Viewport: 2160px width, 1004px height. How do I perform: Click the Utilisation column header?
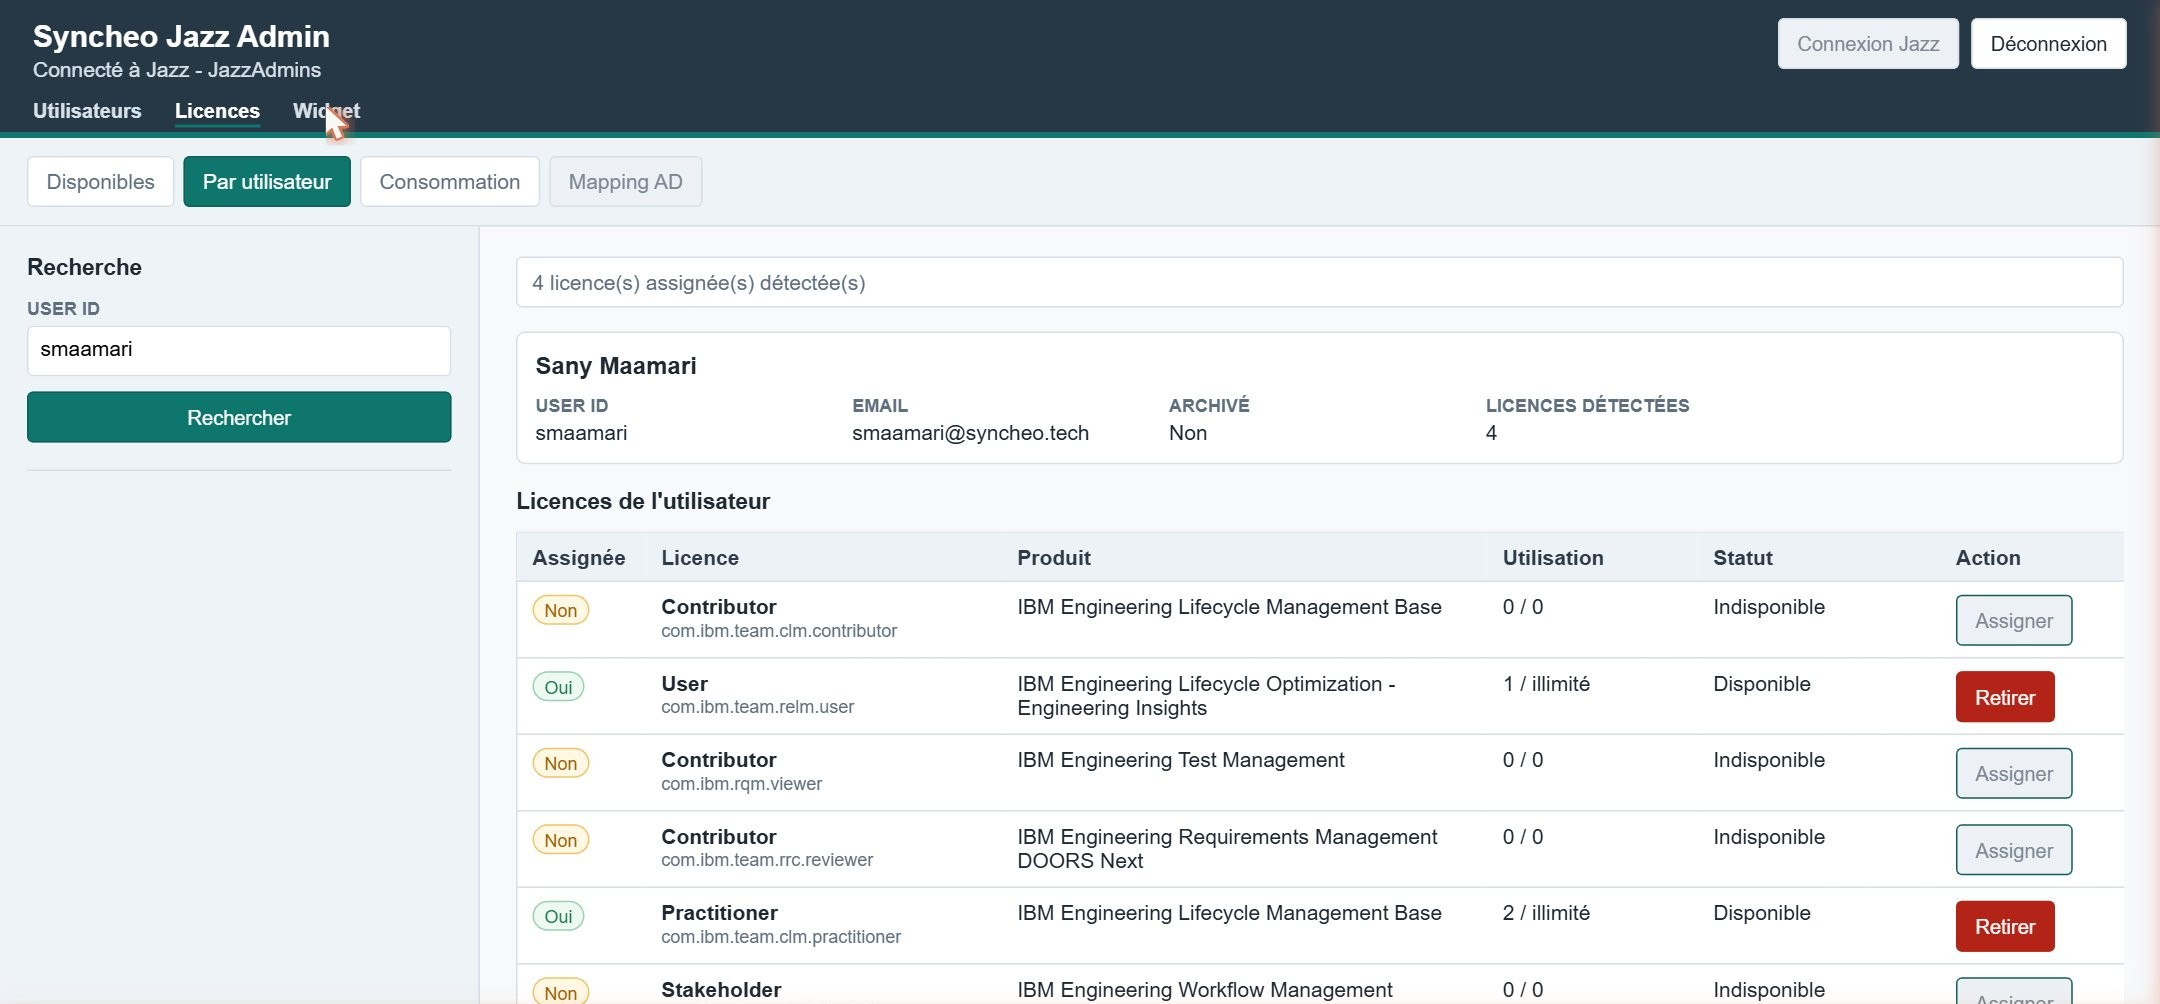click(1553, 558)
